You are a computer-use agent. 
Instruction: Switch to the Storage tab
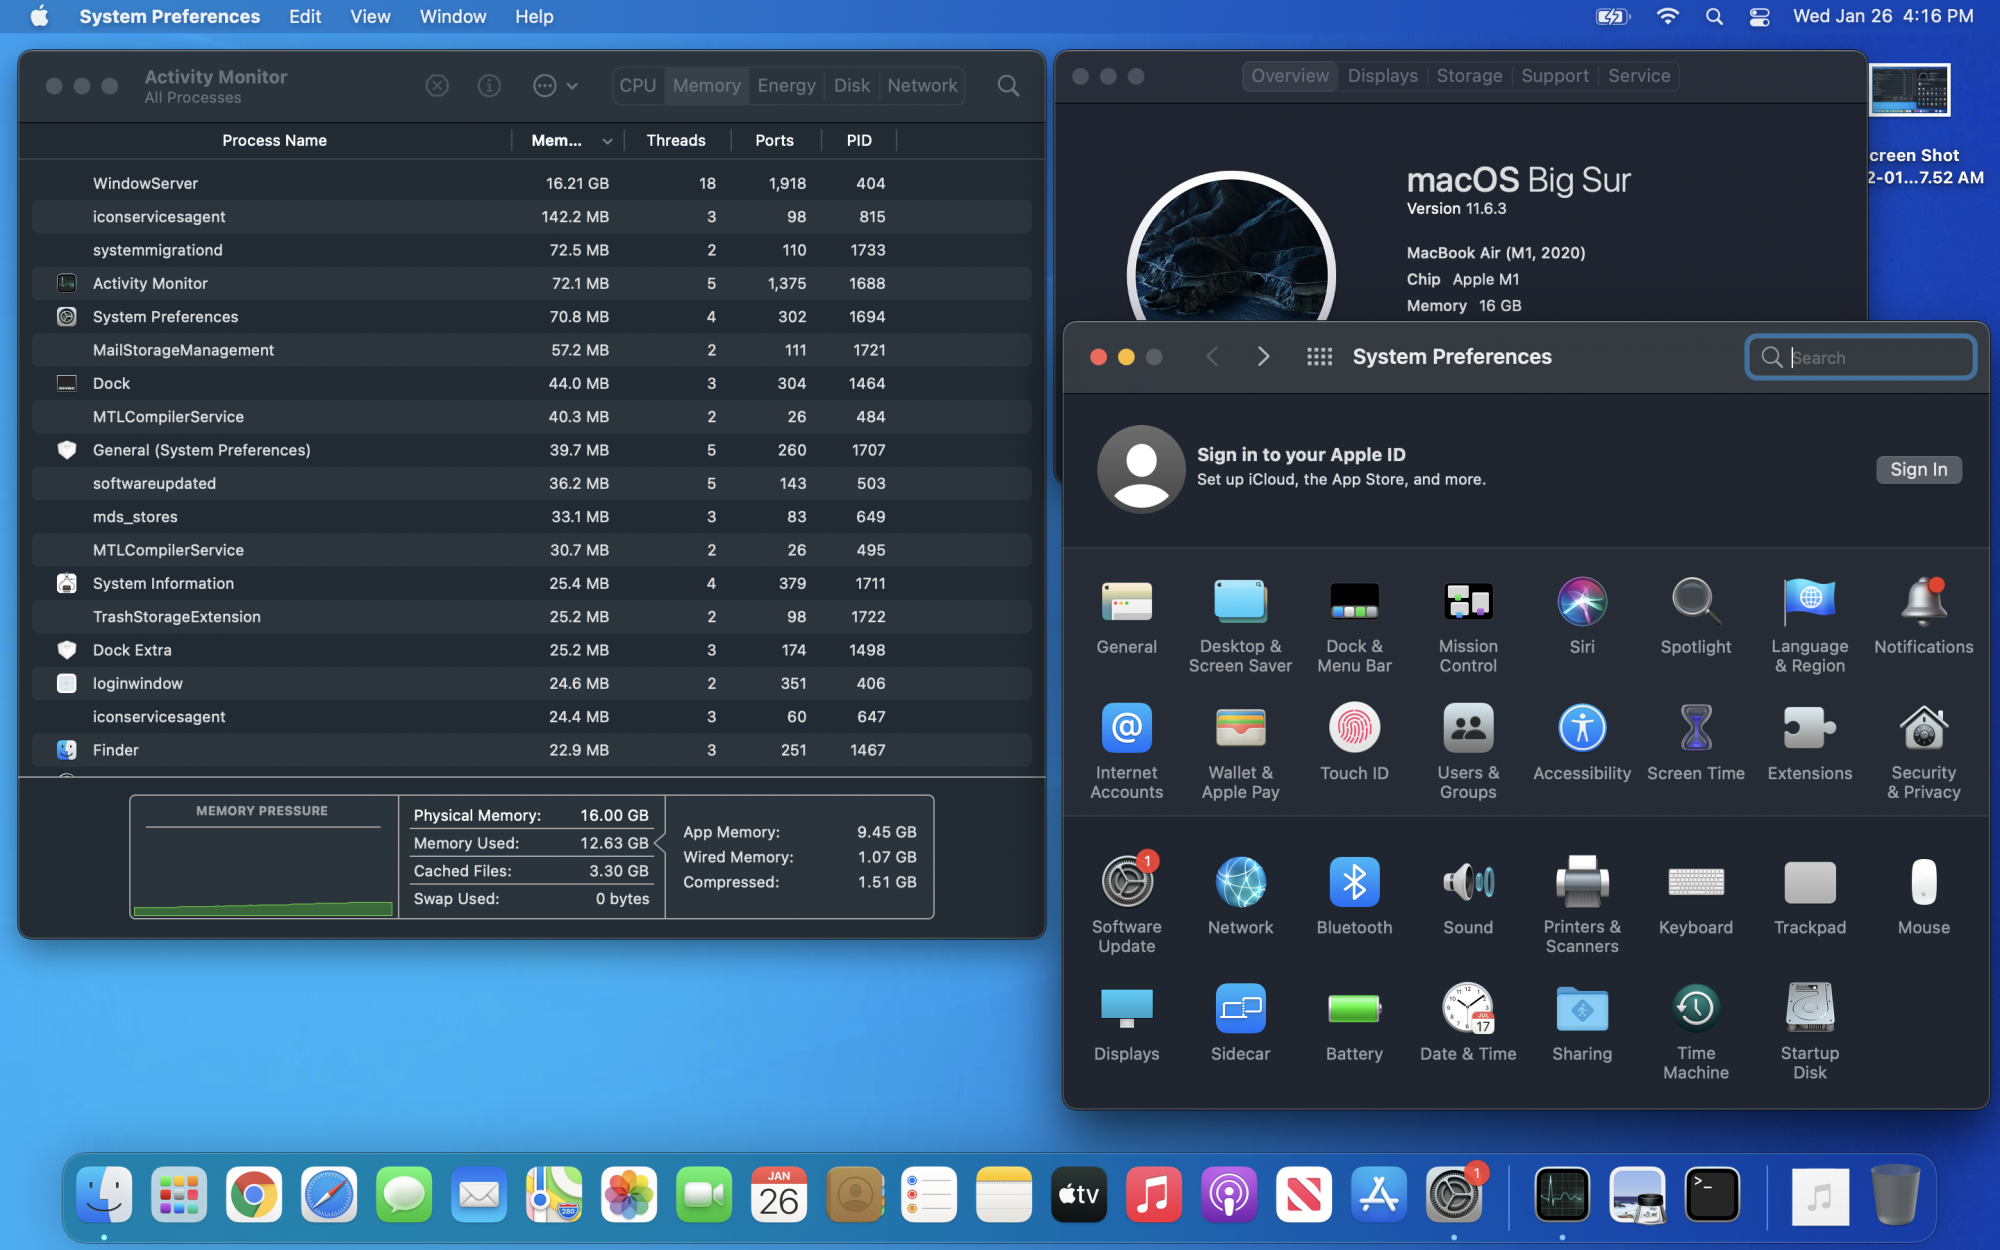[x=1468, y=76]
